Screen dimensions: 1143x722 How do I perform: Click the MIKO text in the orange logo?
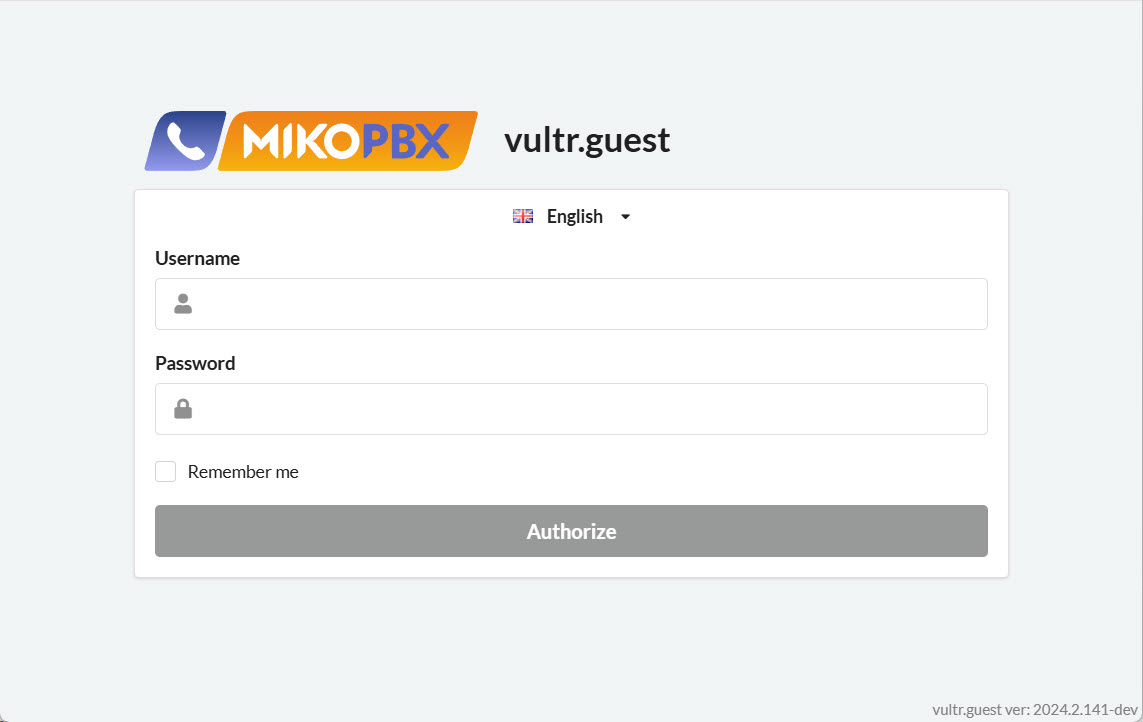pyautogui.click(x=299, y=142)
